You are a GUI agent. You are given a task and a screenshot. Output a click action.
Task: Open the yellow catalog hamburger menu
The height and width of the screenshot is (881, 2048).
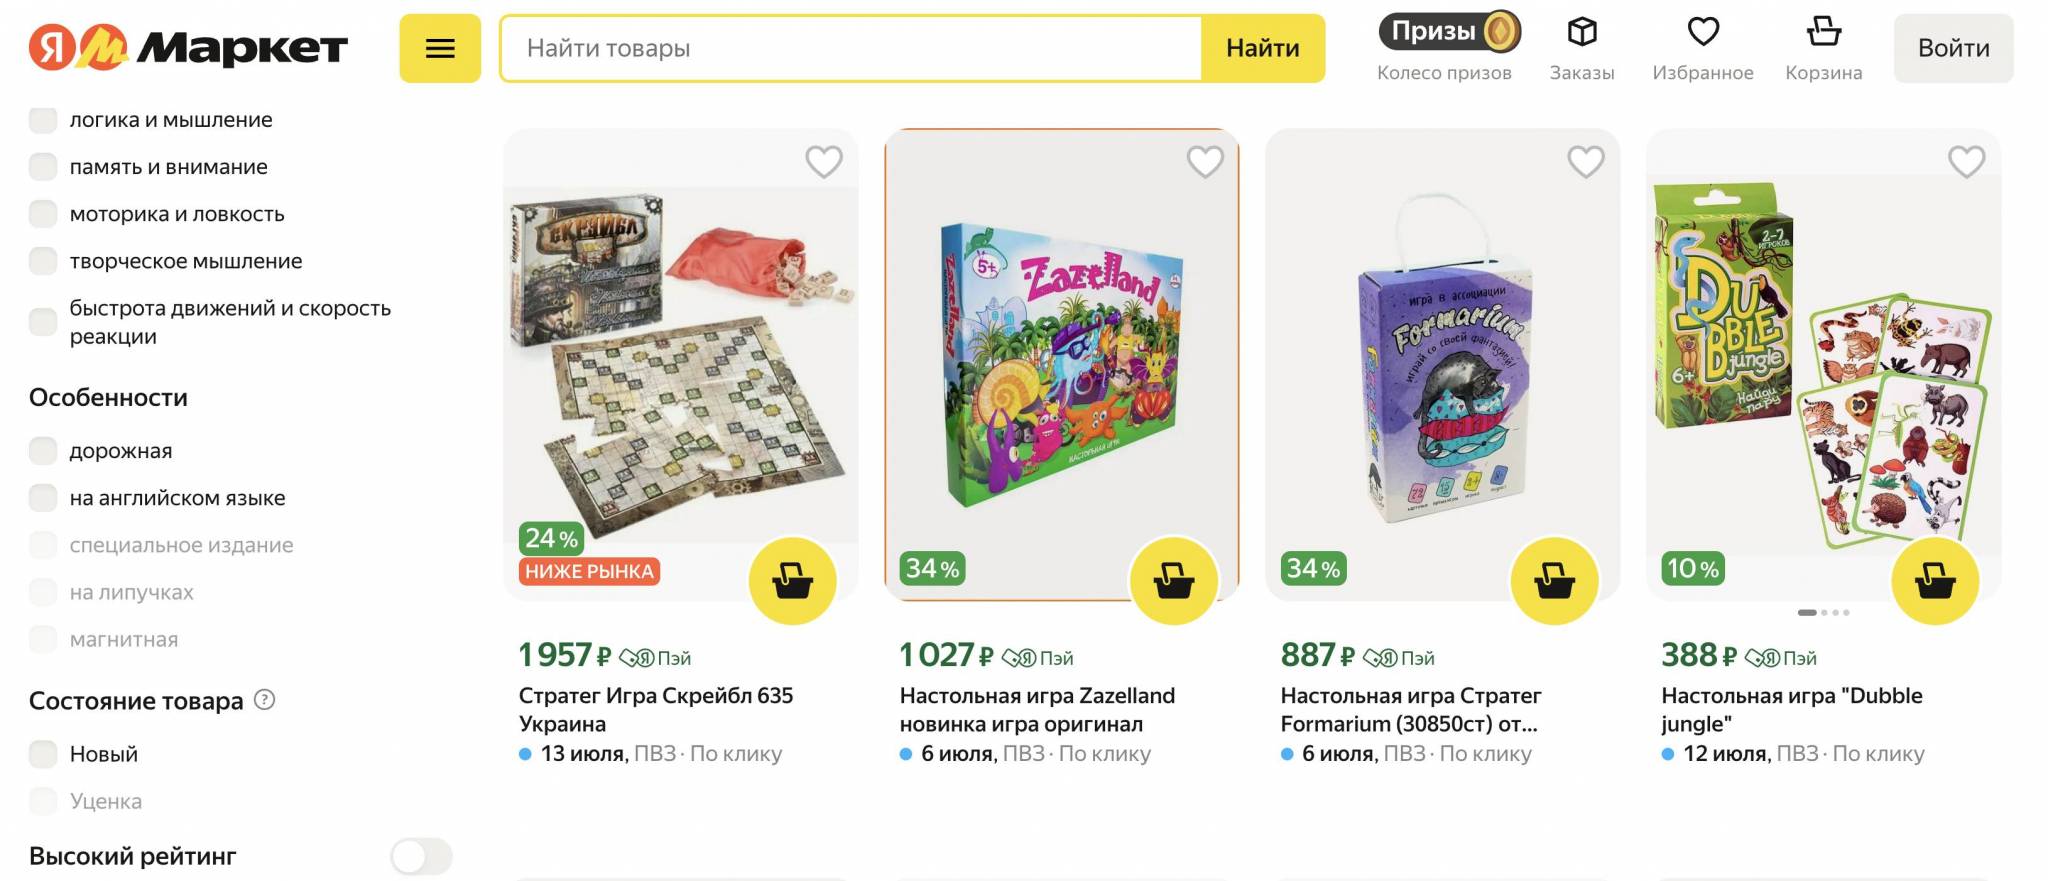[440, 48]
